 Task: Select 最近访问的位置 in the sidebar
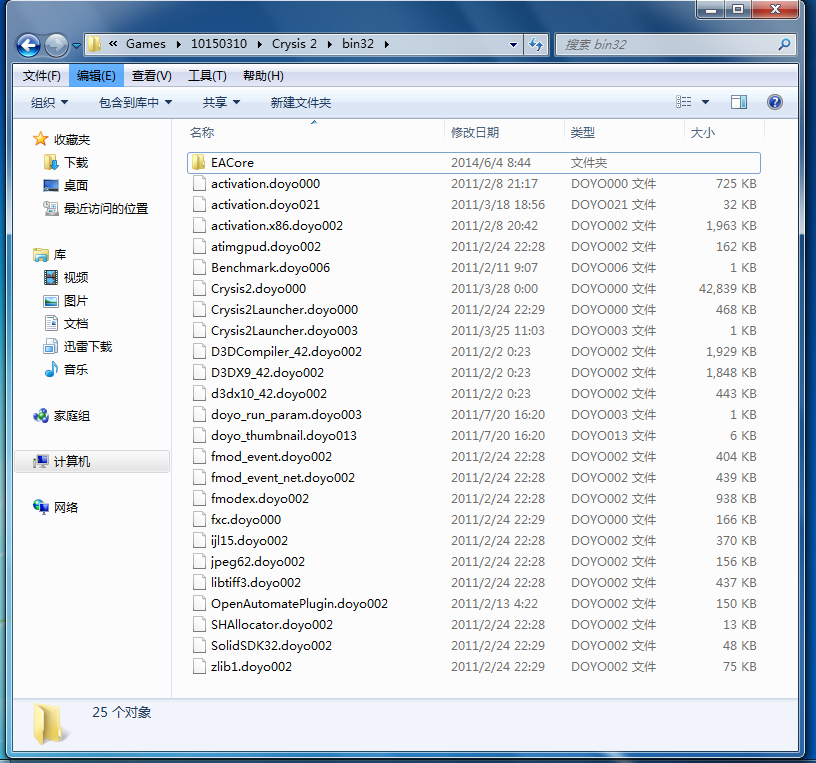106,209
